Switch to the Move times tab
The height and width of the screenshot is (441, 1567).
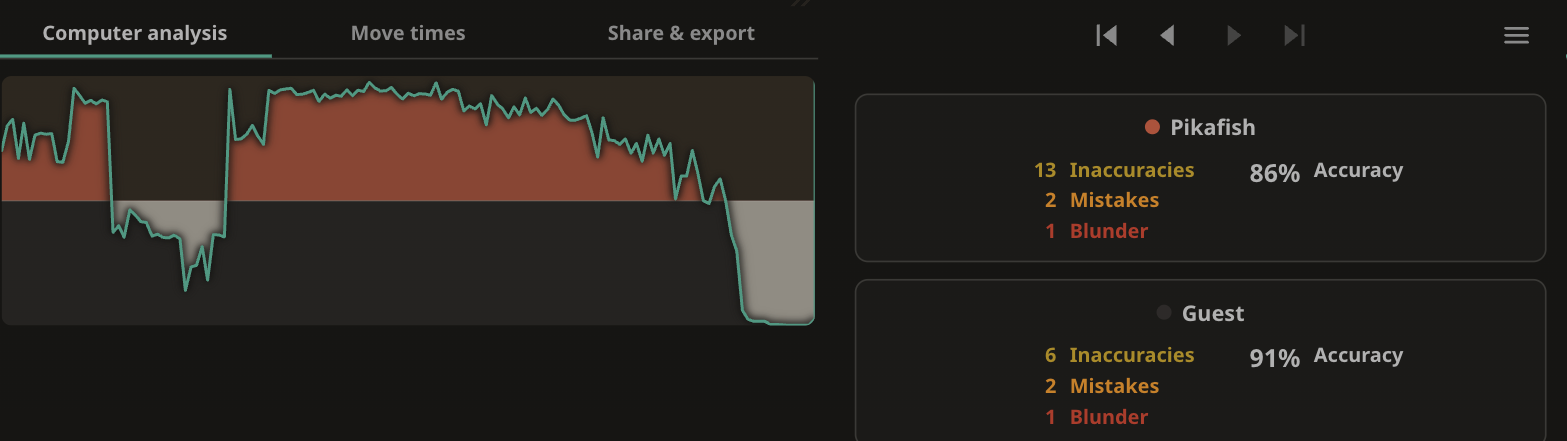click(x=408, y=33)
